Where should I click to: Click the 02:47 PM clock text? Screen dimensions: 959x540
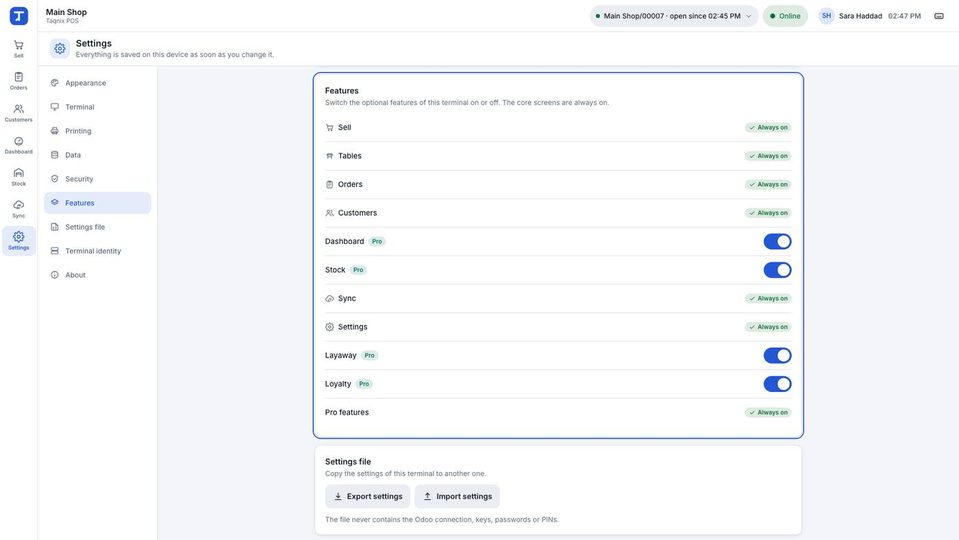click(904, 16)
